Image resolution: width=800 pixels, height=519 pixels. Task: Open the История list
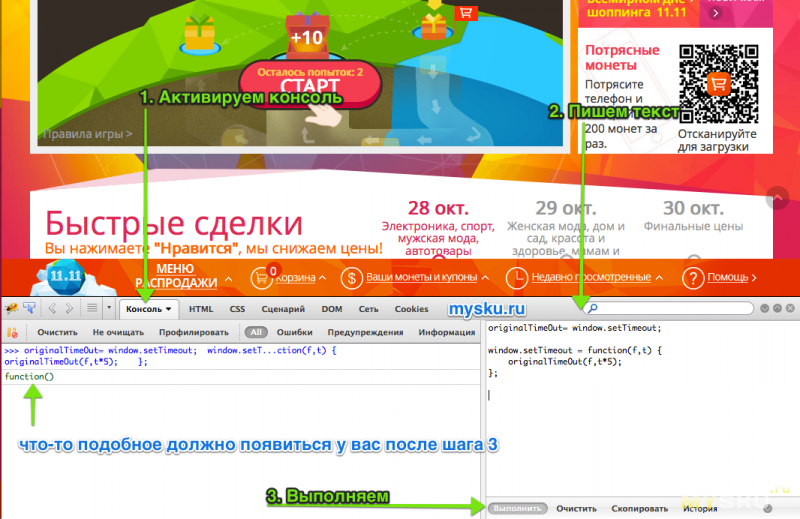point(700,508)
